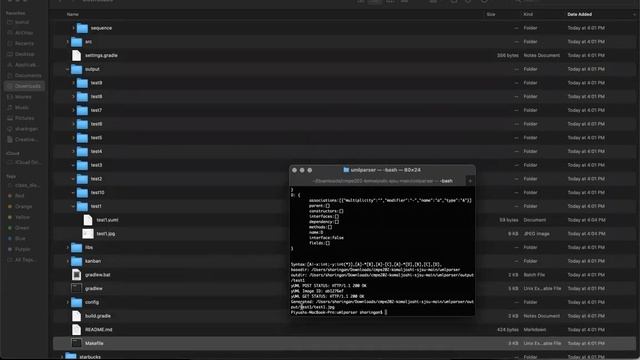Select the libs folder icon
Screen dimensions: 640x360
point(77,247)
